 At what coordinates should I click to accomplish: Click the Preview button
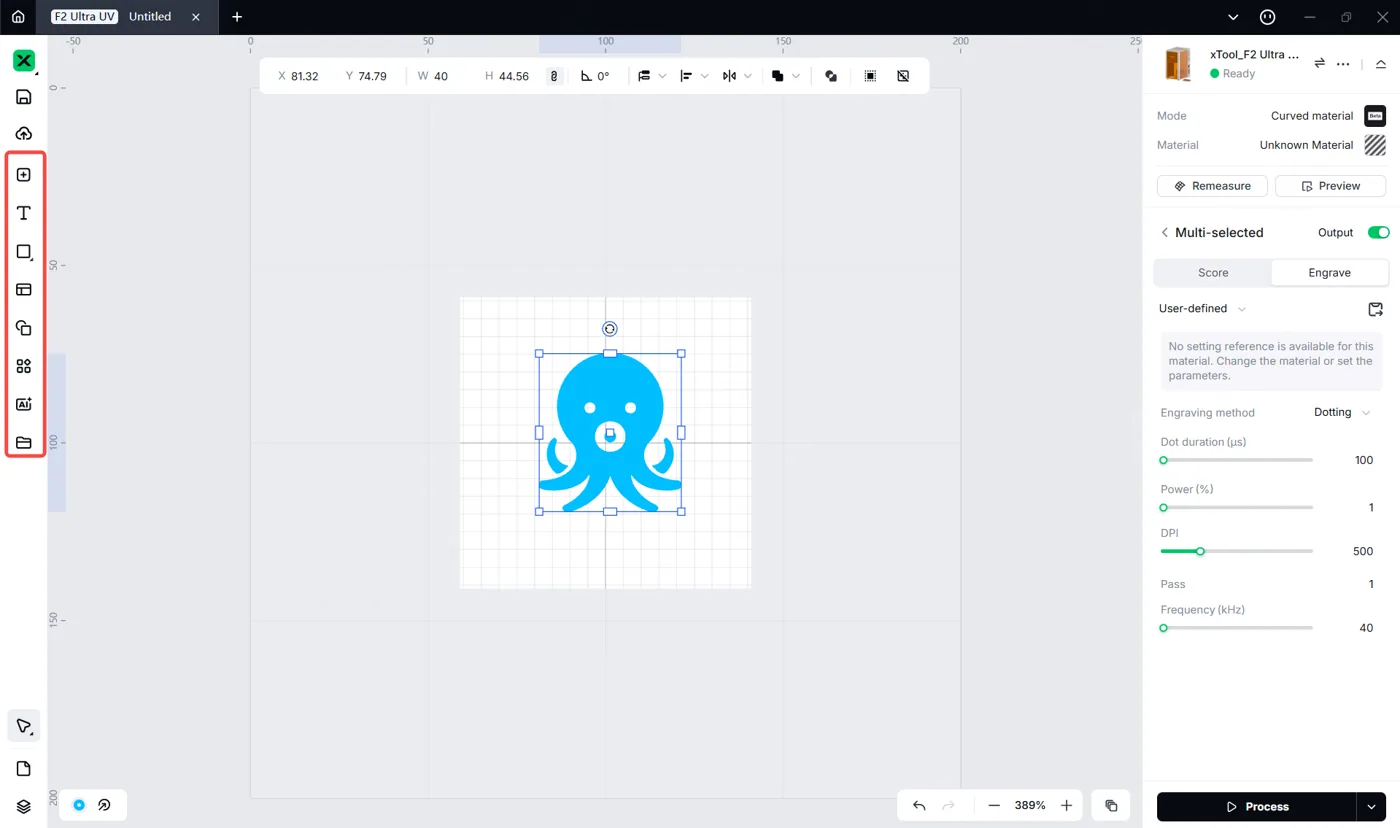point(1331,186)
